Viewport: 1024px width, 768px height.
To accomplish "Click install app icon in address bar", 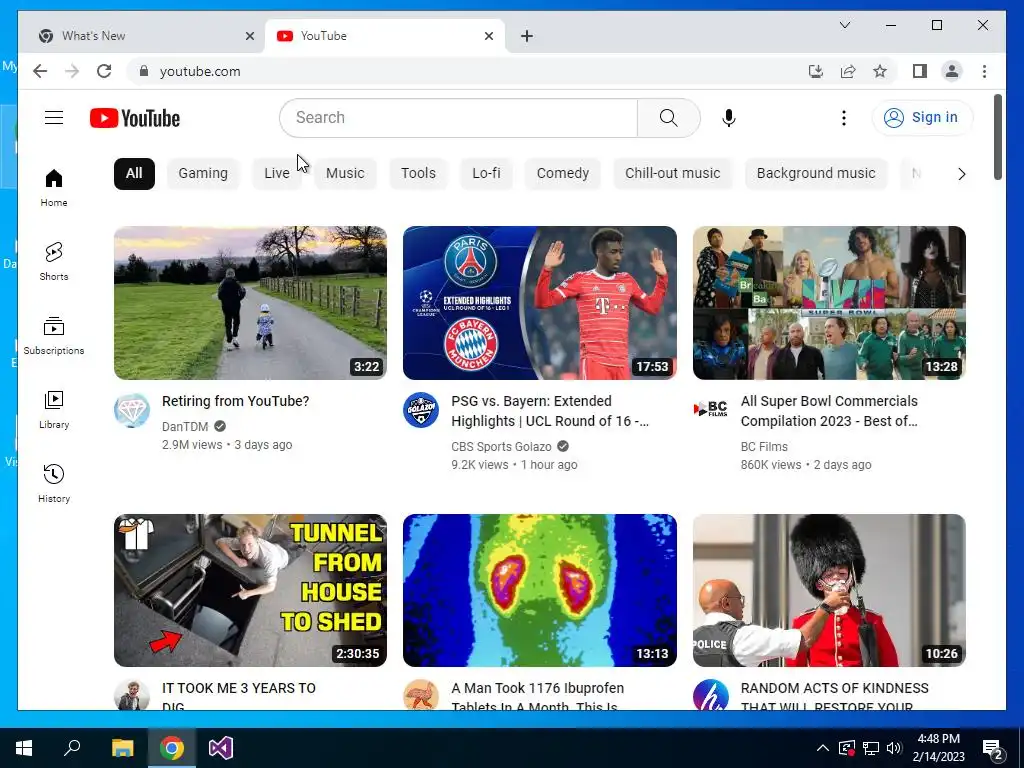I will click(816, 71).
